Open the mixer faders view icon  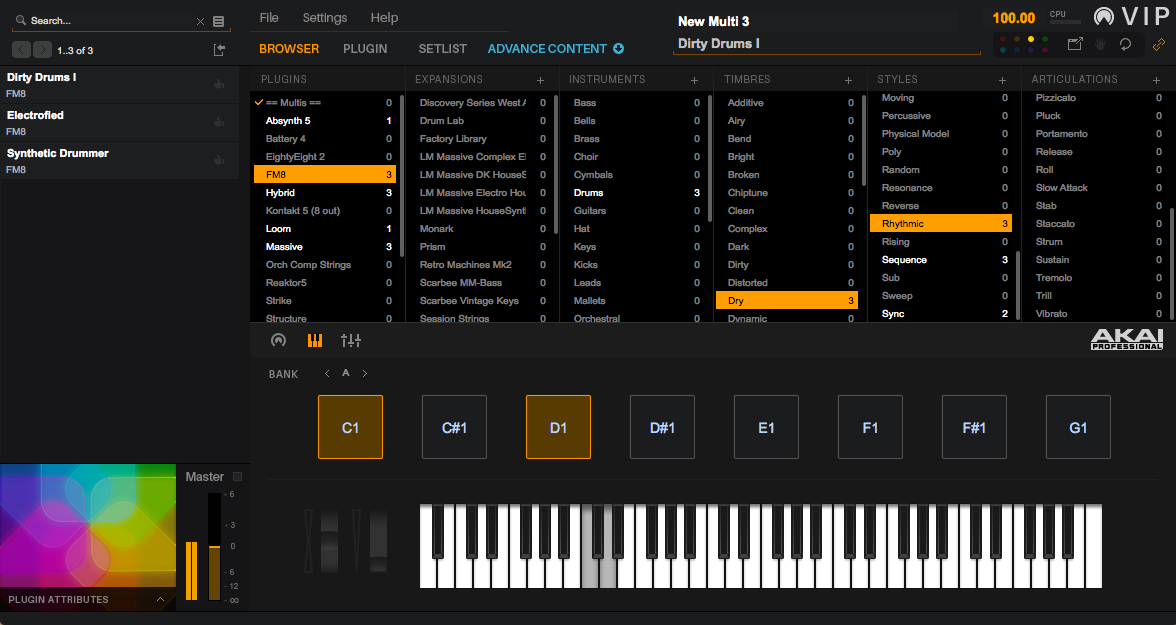pos(351,341)
